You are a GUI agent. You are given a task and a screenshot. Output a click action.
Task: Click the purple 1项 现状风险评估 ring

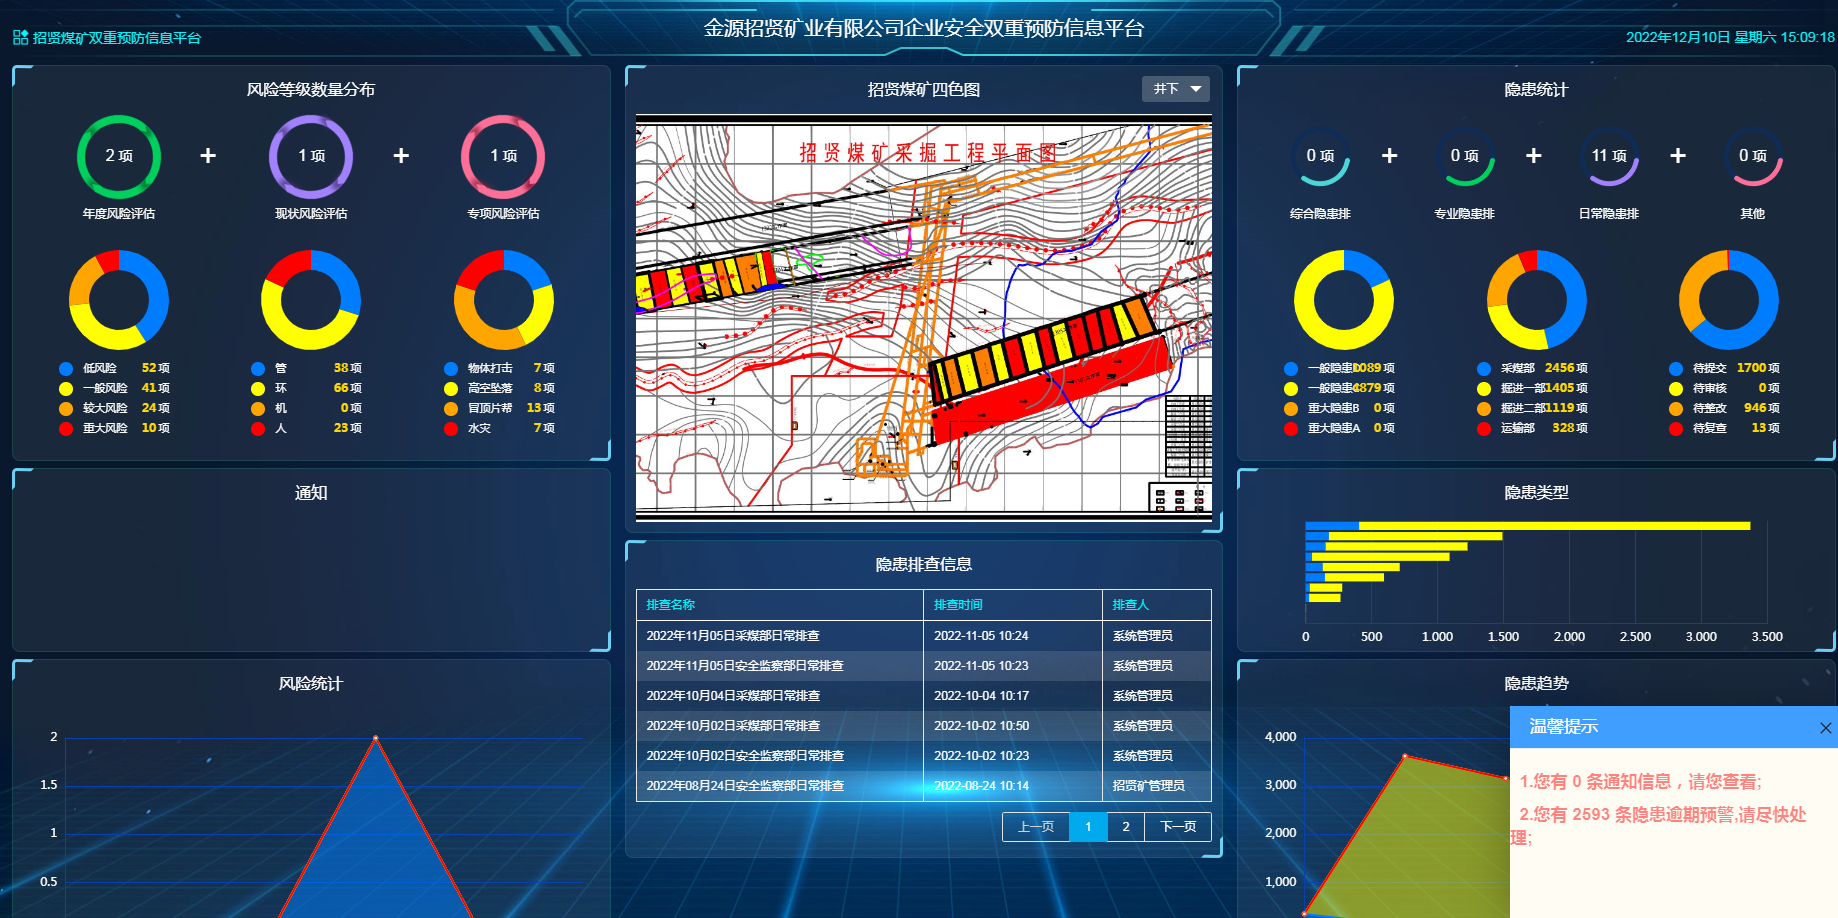(x=310, y=157)
